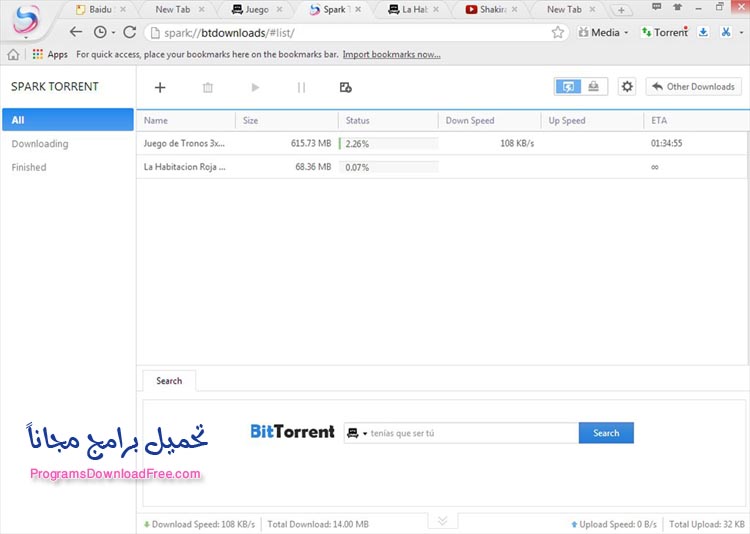Open the download folder settings icon
Viewport: 750px width, 534px height.
click(345, 88)
